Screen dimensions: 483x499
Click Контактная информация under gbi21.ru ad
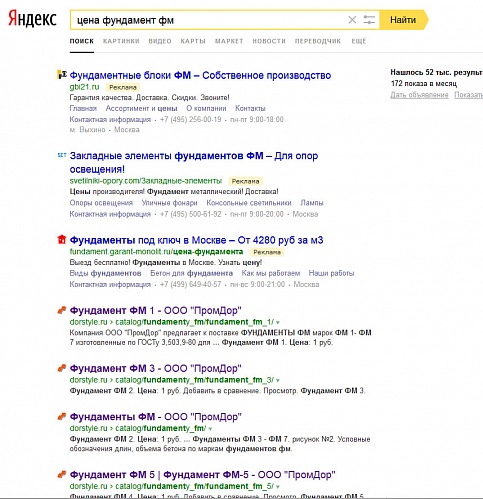click(110, 119)
